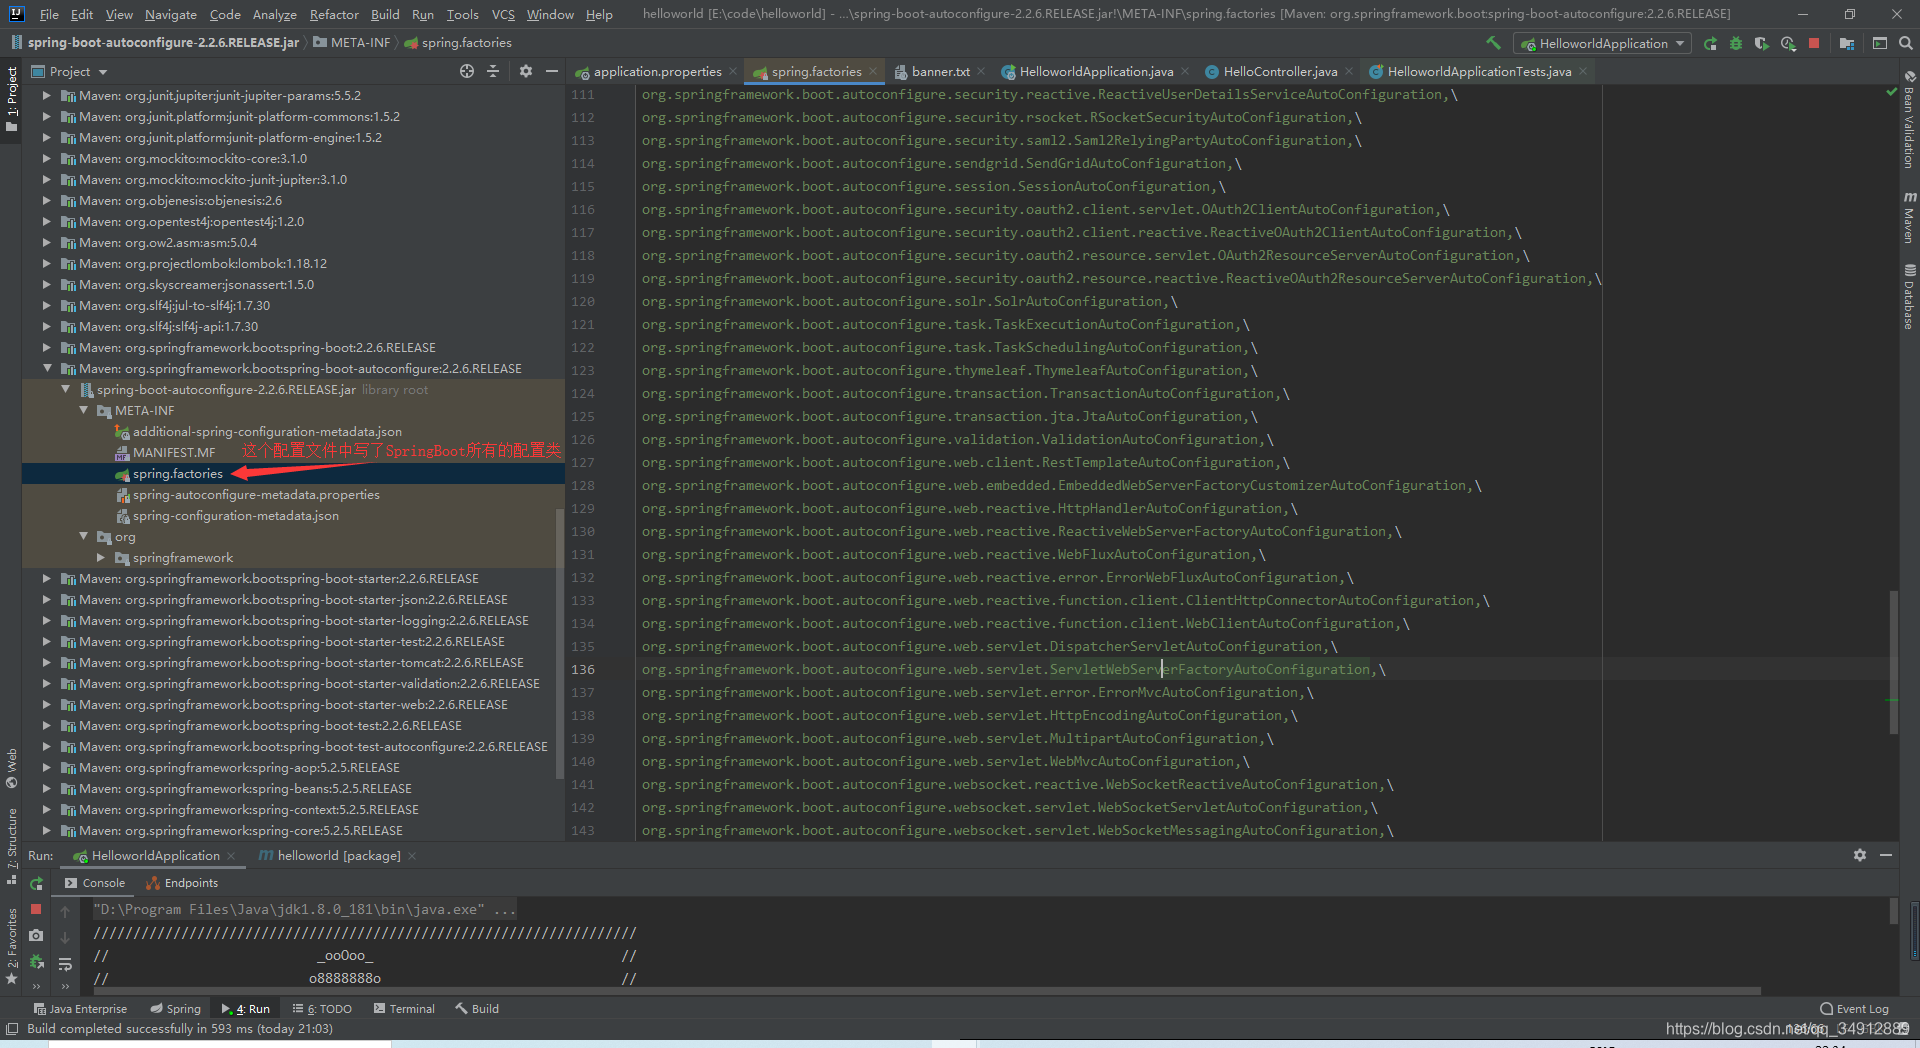
Task: Open the File menu
Action: (49, 14)
